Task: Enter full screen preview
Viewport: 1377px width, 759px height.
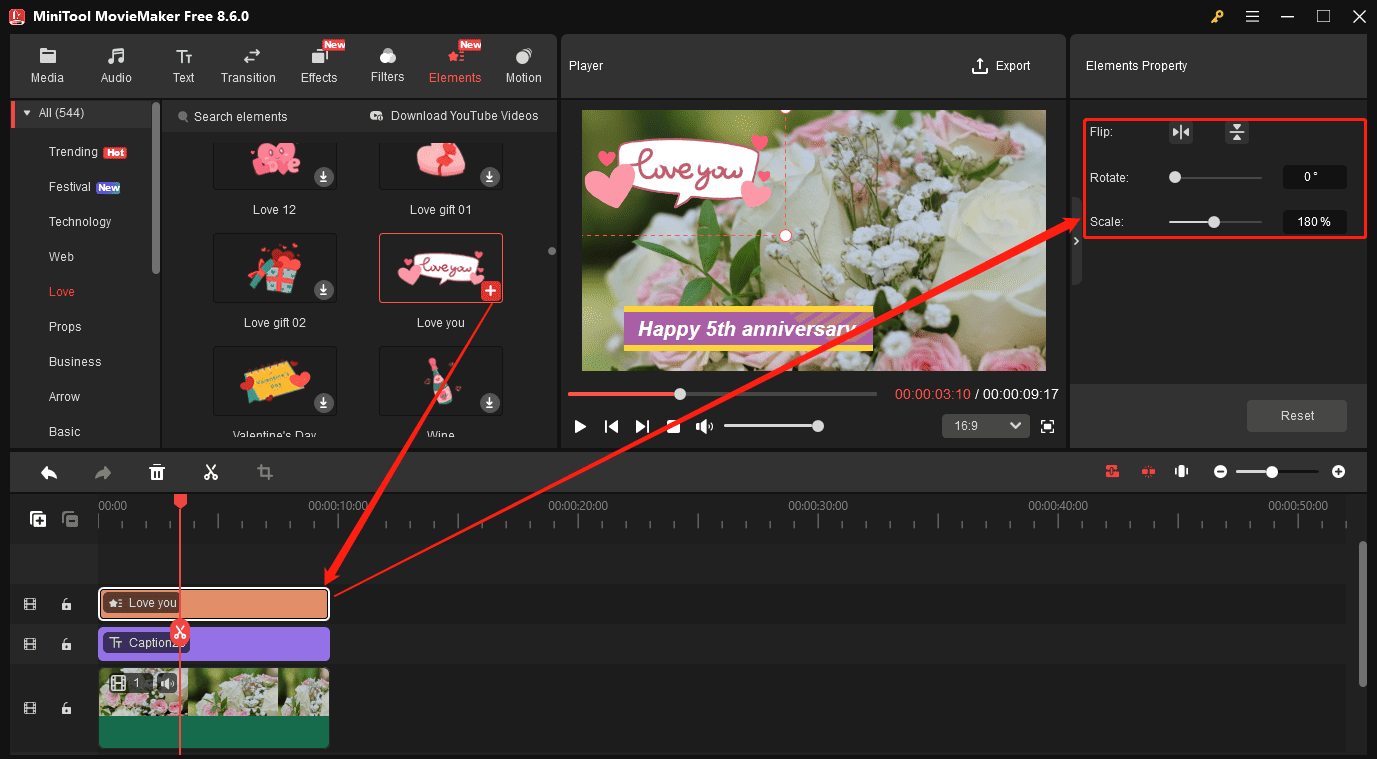Action: pos(1047,427)
